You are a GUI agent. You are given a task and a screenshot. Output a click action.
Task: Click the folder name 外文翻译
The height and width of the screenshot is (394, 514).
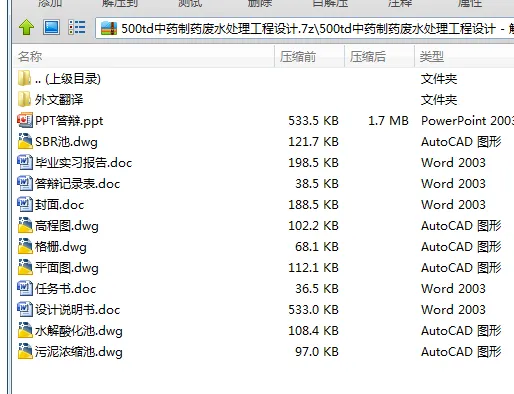(x=59, y=100)
